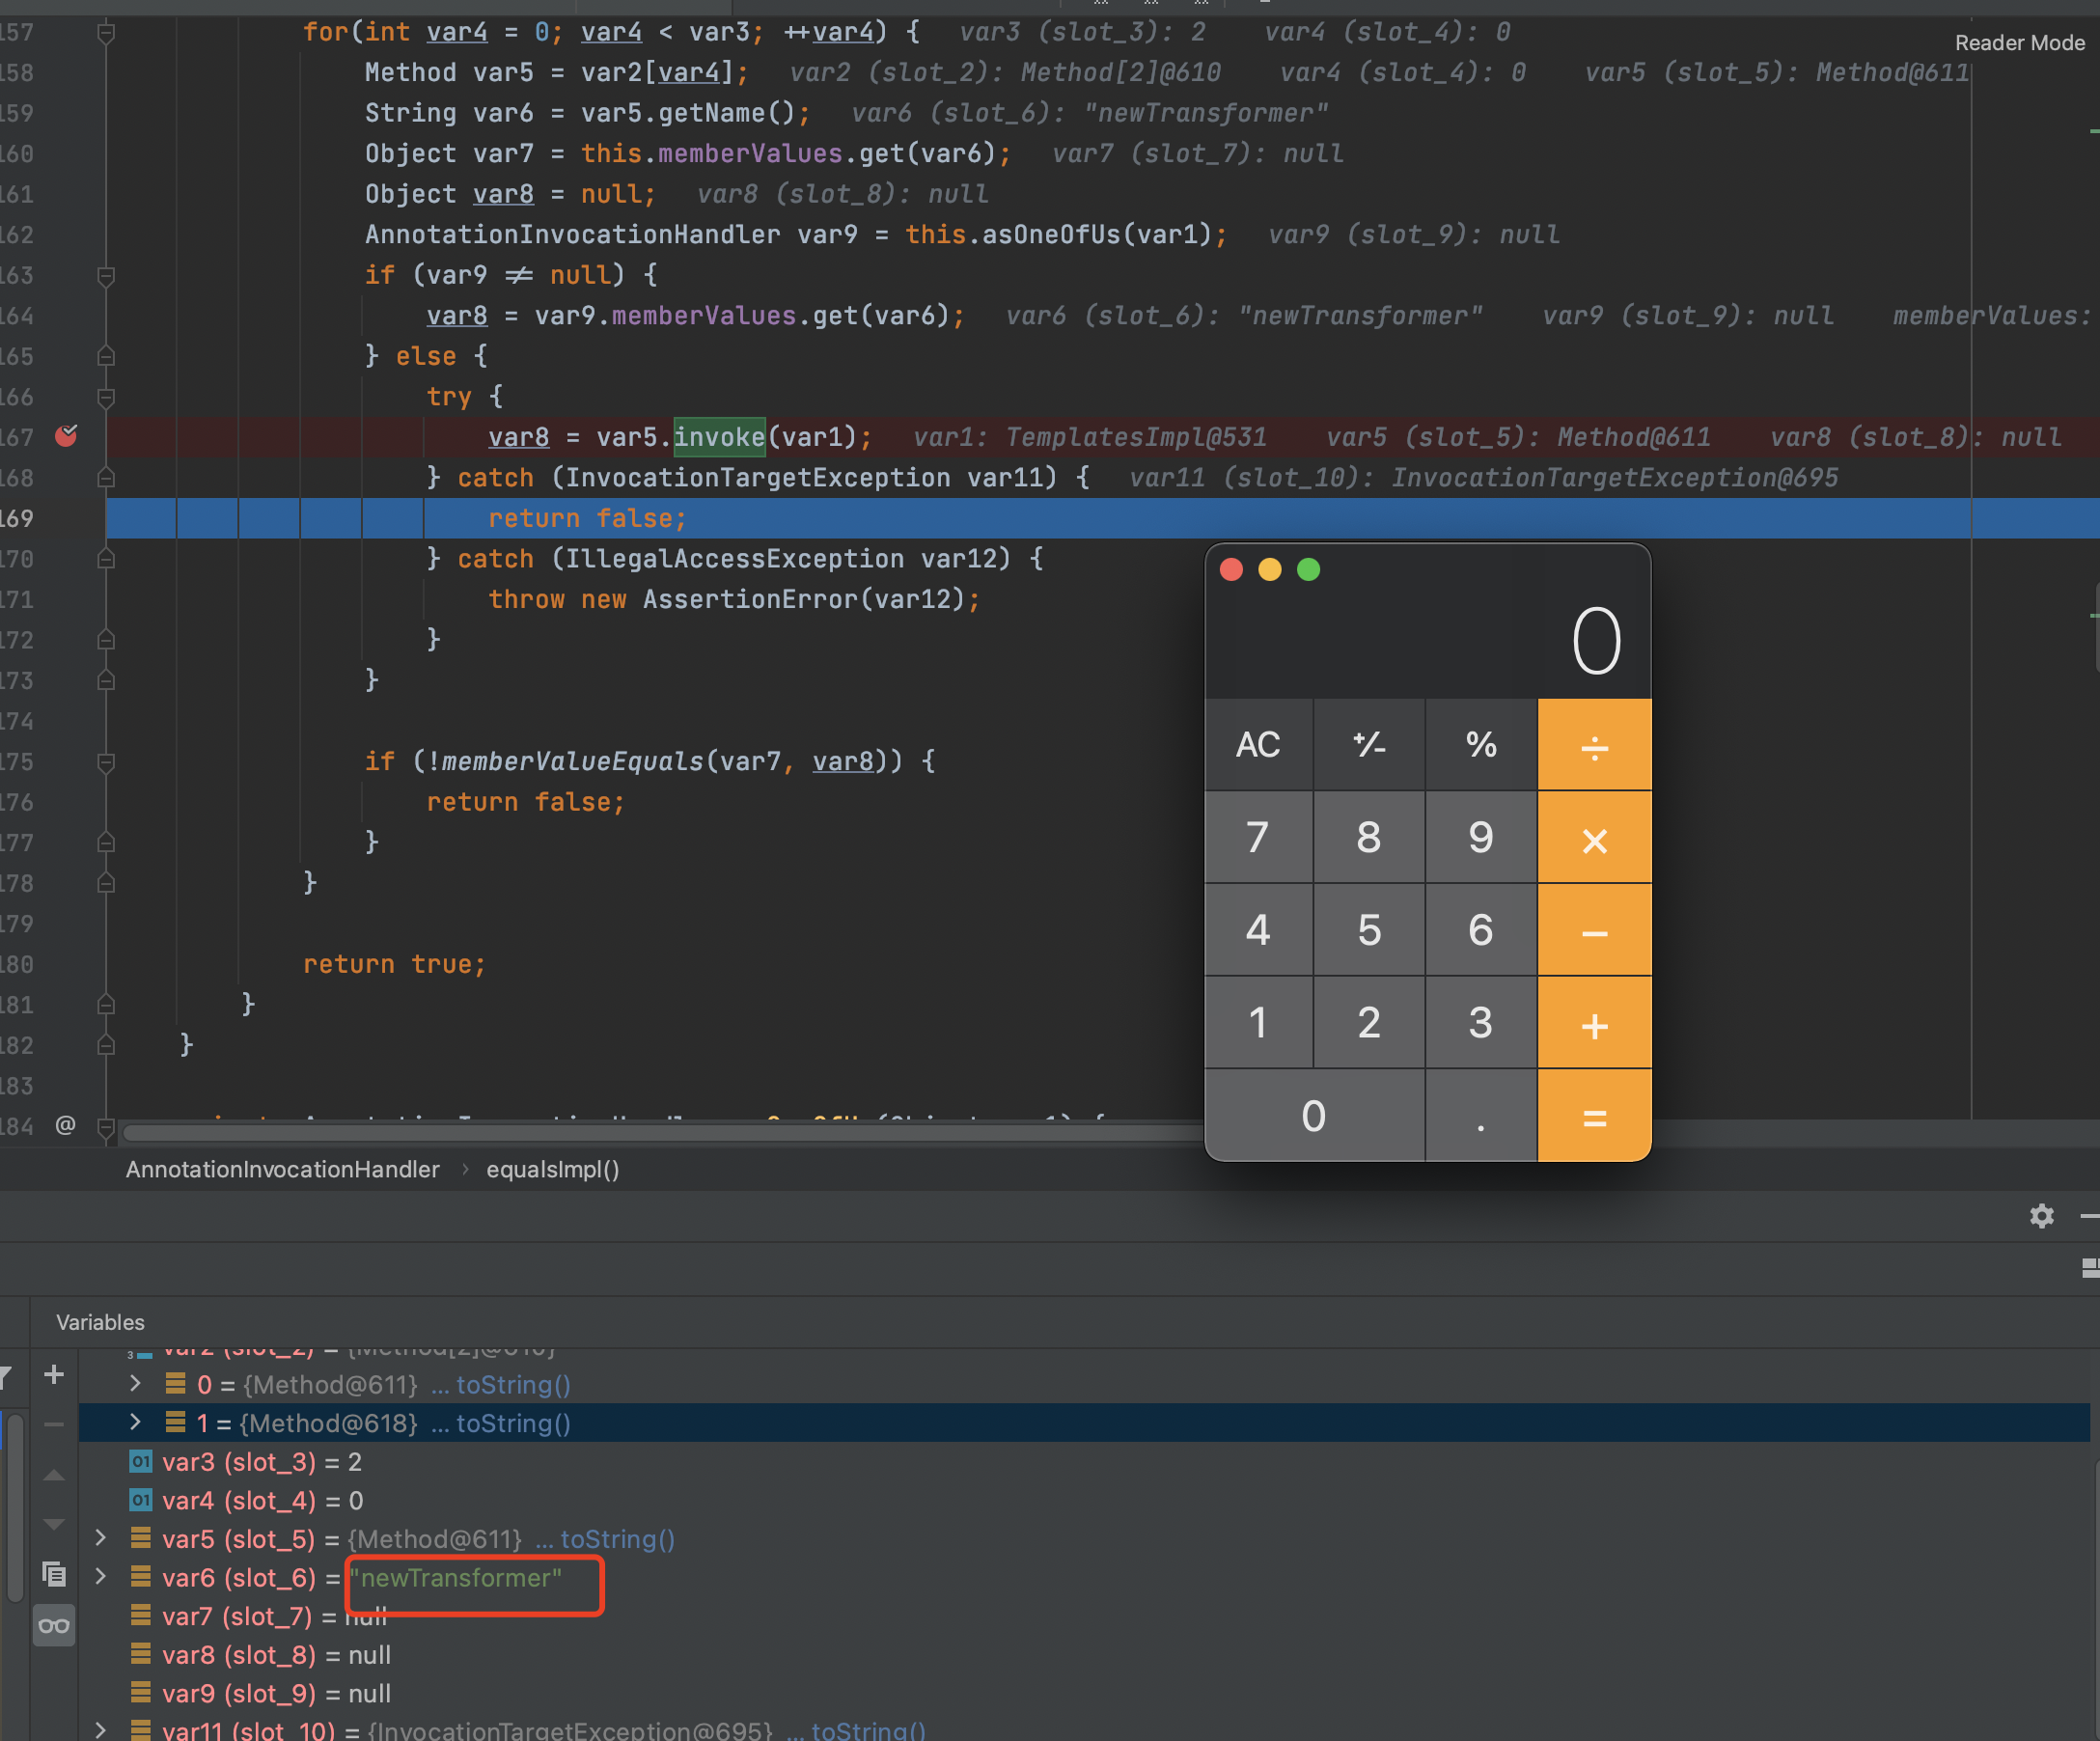2100x1741 pixels.
Task: Click Calculator digit 6
Action: coord(1481,931)
